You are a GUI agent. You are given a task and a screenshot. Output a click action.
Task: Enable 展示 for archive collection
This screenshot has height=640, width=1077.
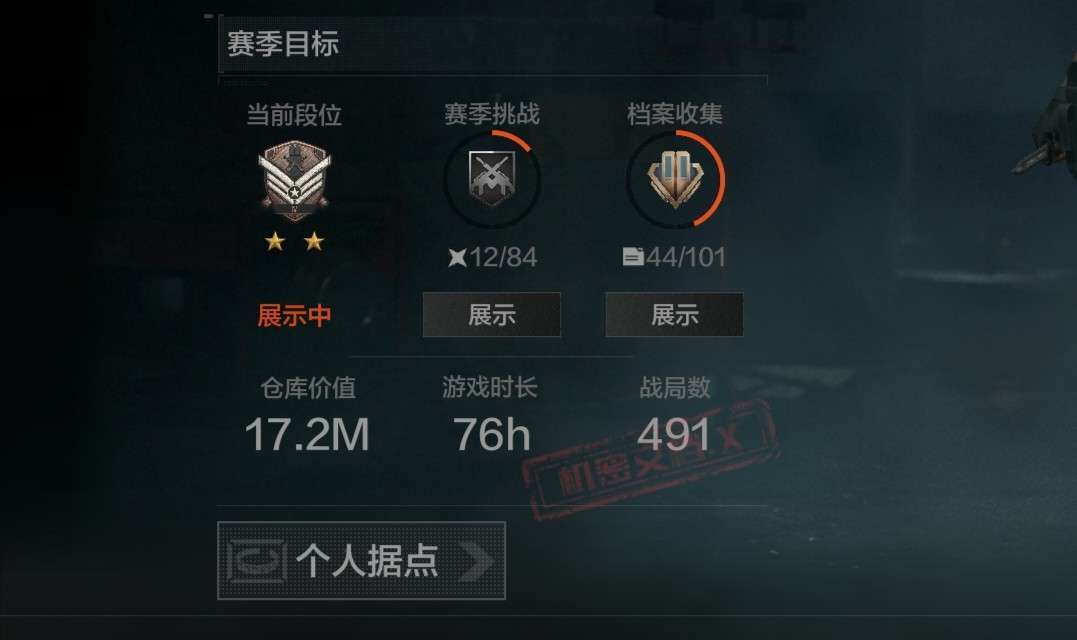(674, 315)
